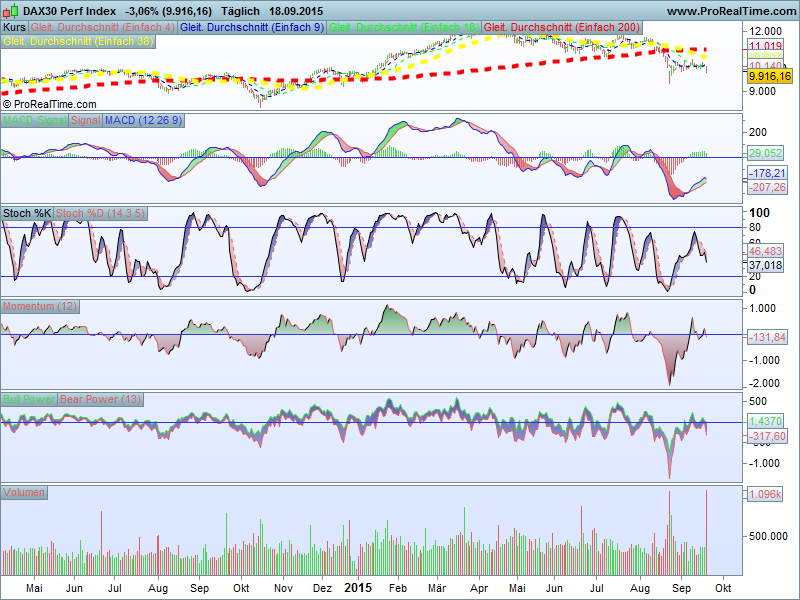
Task: Click the Okt marker at the time axis end
Action: [722, 588]
